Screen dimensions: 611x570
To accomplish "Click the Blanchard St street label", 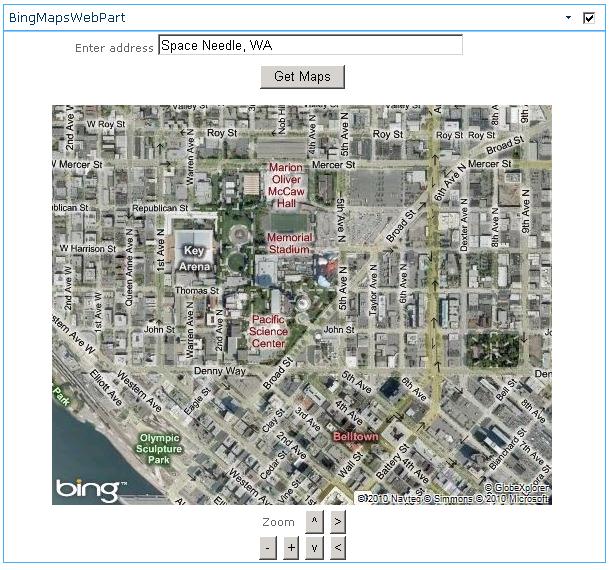I will [x=508, y=448].
